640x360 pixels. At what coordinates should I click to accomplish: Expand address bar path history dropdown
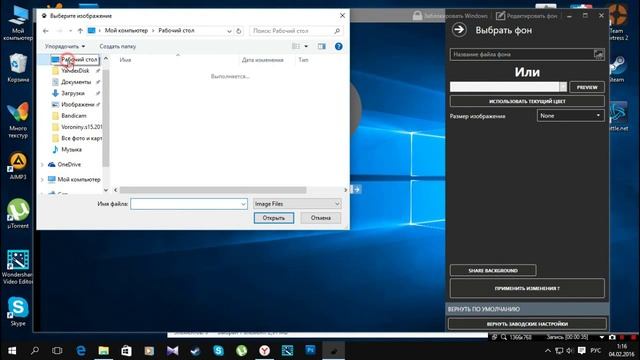[x=229, y=31]
